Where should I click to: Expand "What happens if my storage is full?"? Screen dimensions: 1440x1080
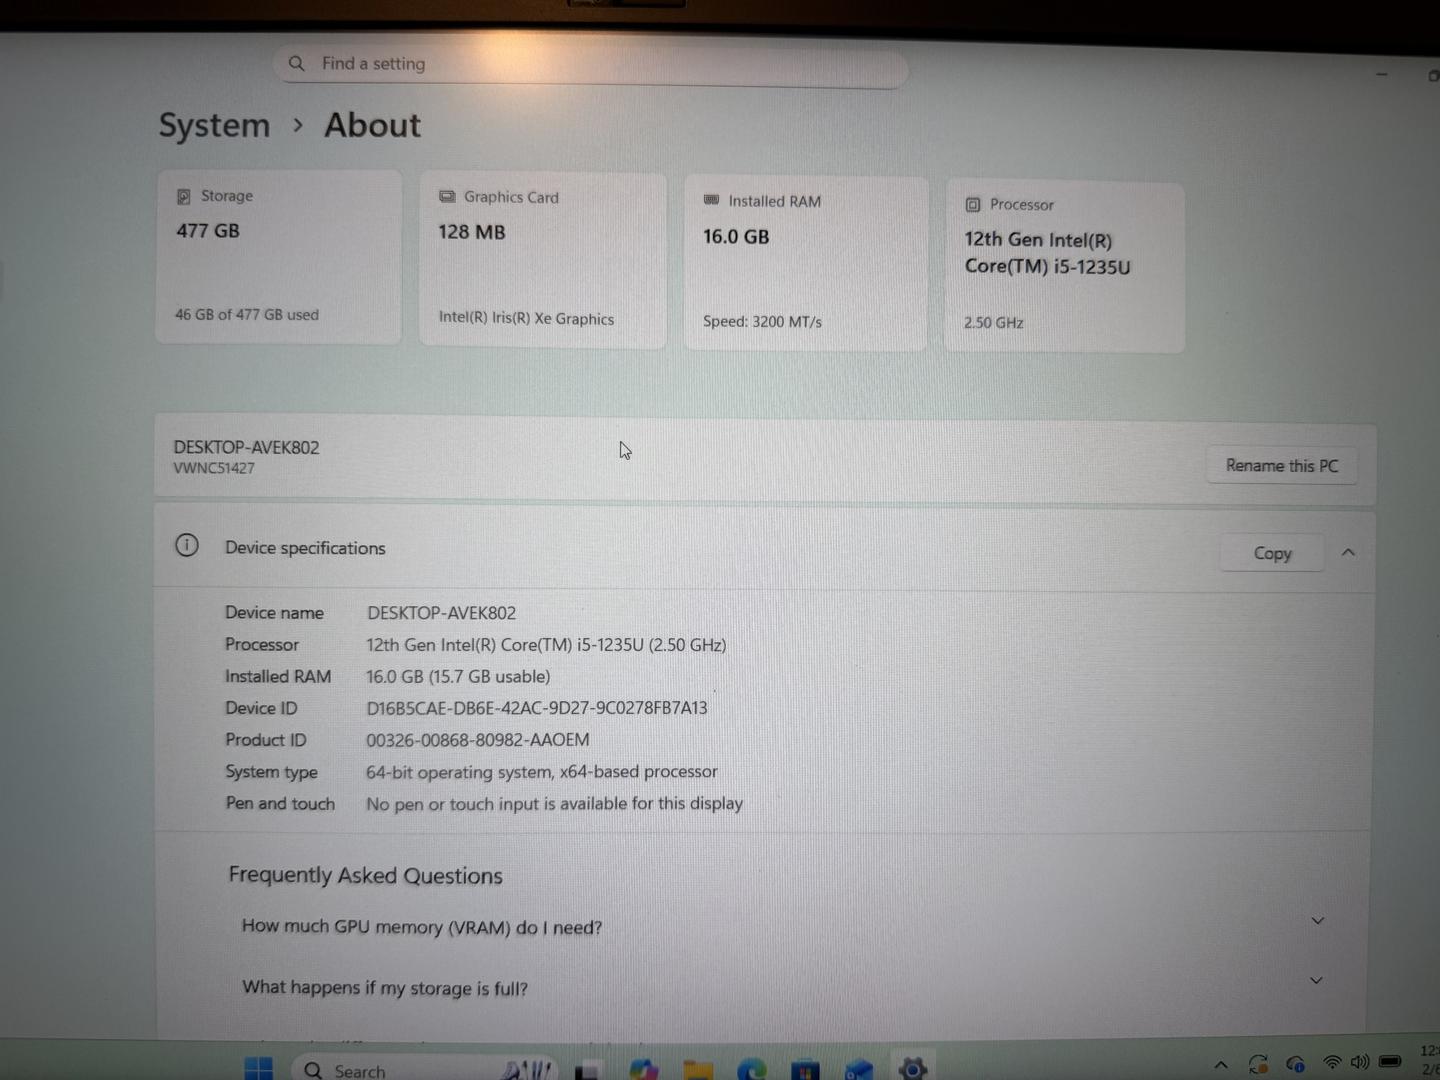coord(1316,981)
